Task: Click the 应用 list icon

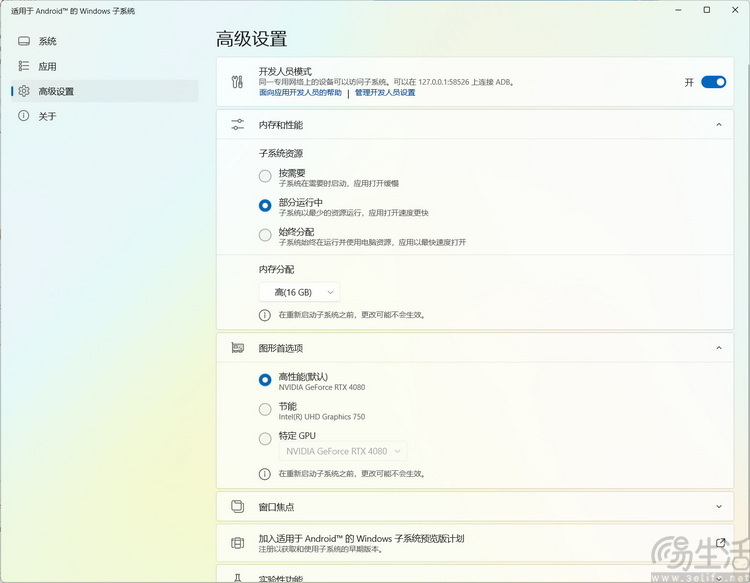Action: (24, 66)
